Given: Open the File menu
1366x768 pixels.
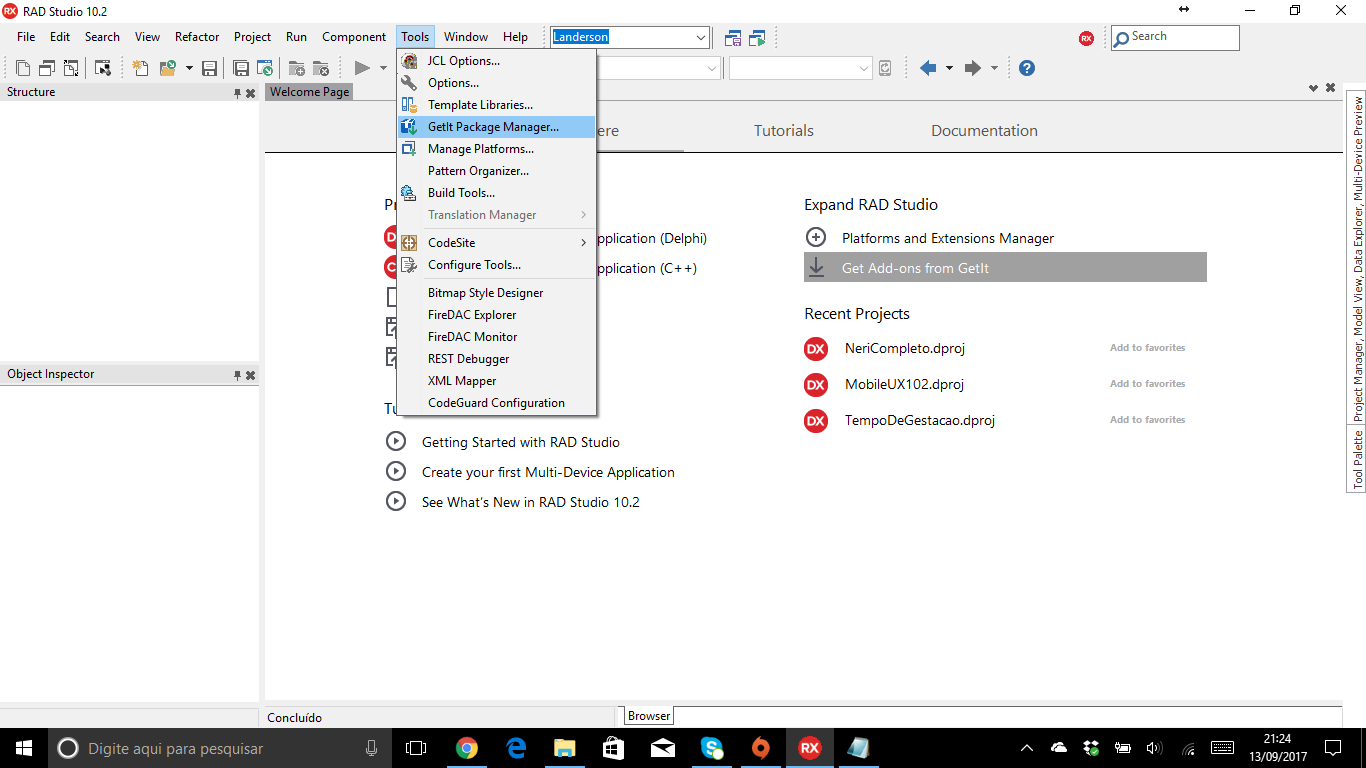Looking at the screenshot, I should (26, 37).
